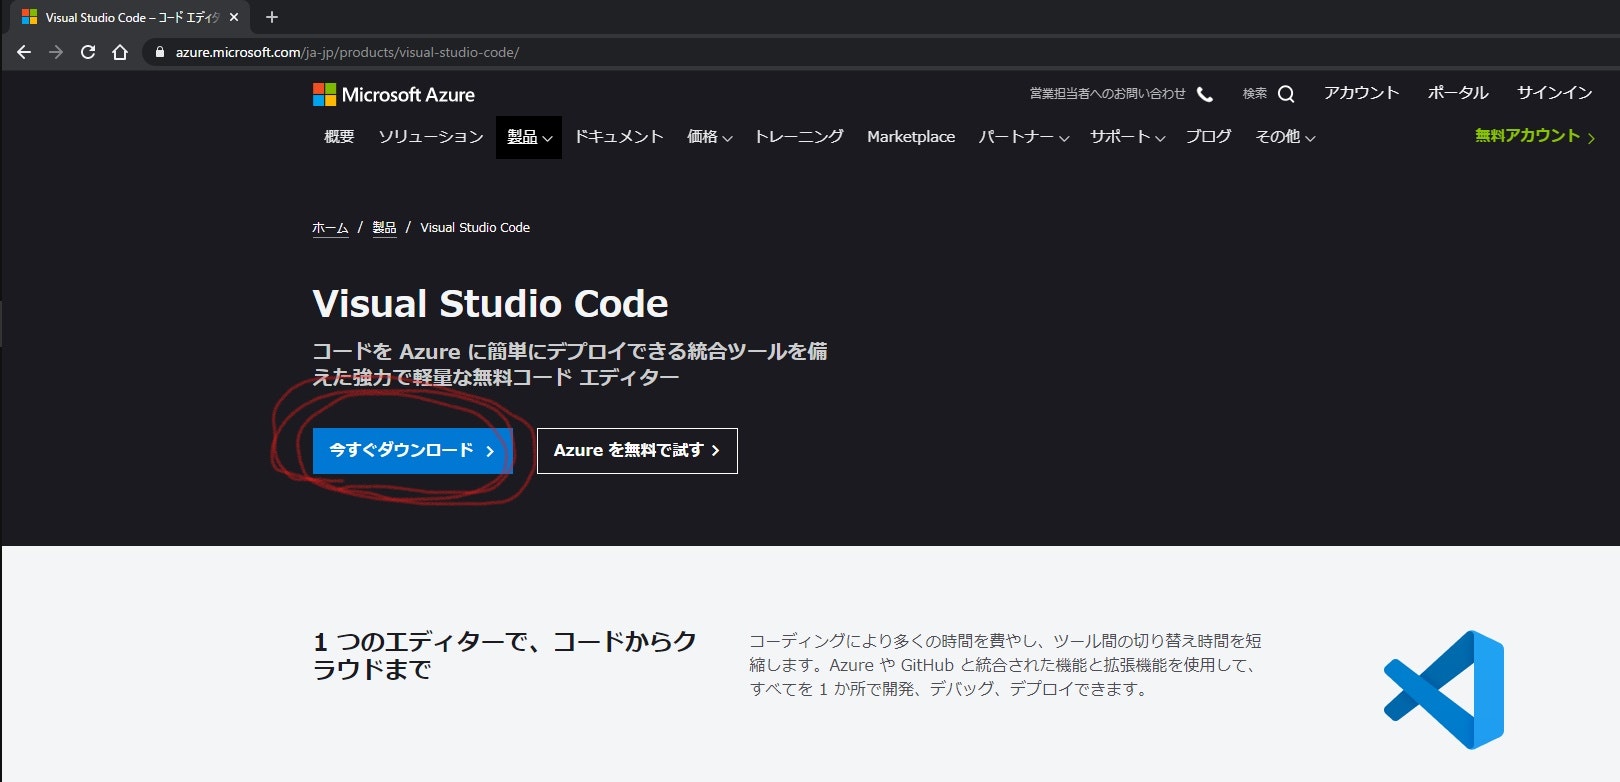This screenshot has width=1620, height=782.
Task: Open a new browser tab with plus
Action: [x=271, y=17]
